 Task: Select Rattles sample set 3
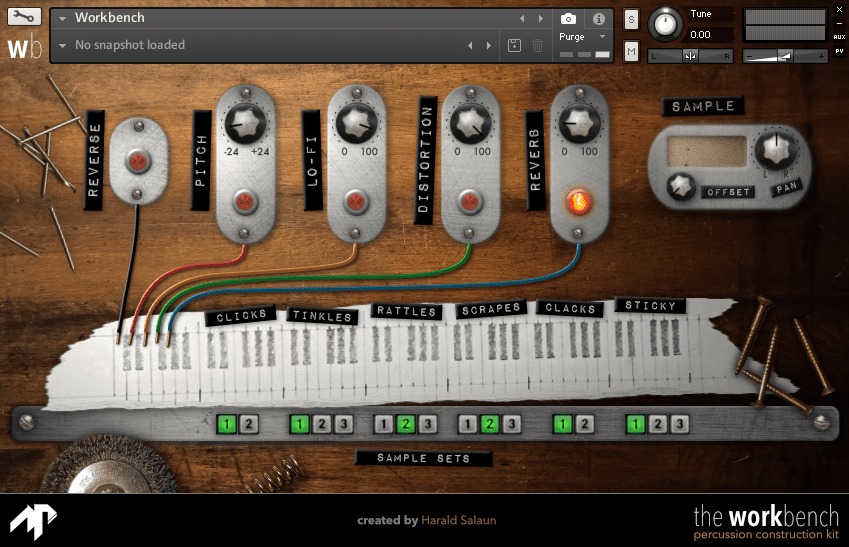click(x=427, y=424)
